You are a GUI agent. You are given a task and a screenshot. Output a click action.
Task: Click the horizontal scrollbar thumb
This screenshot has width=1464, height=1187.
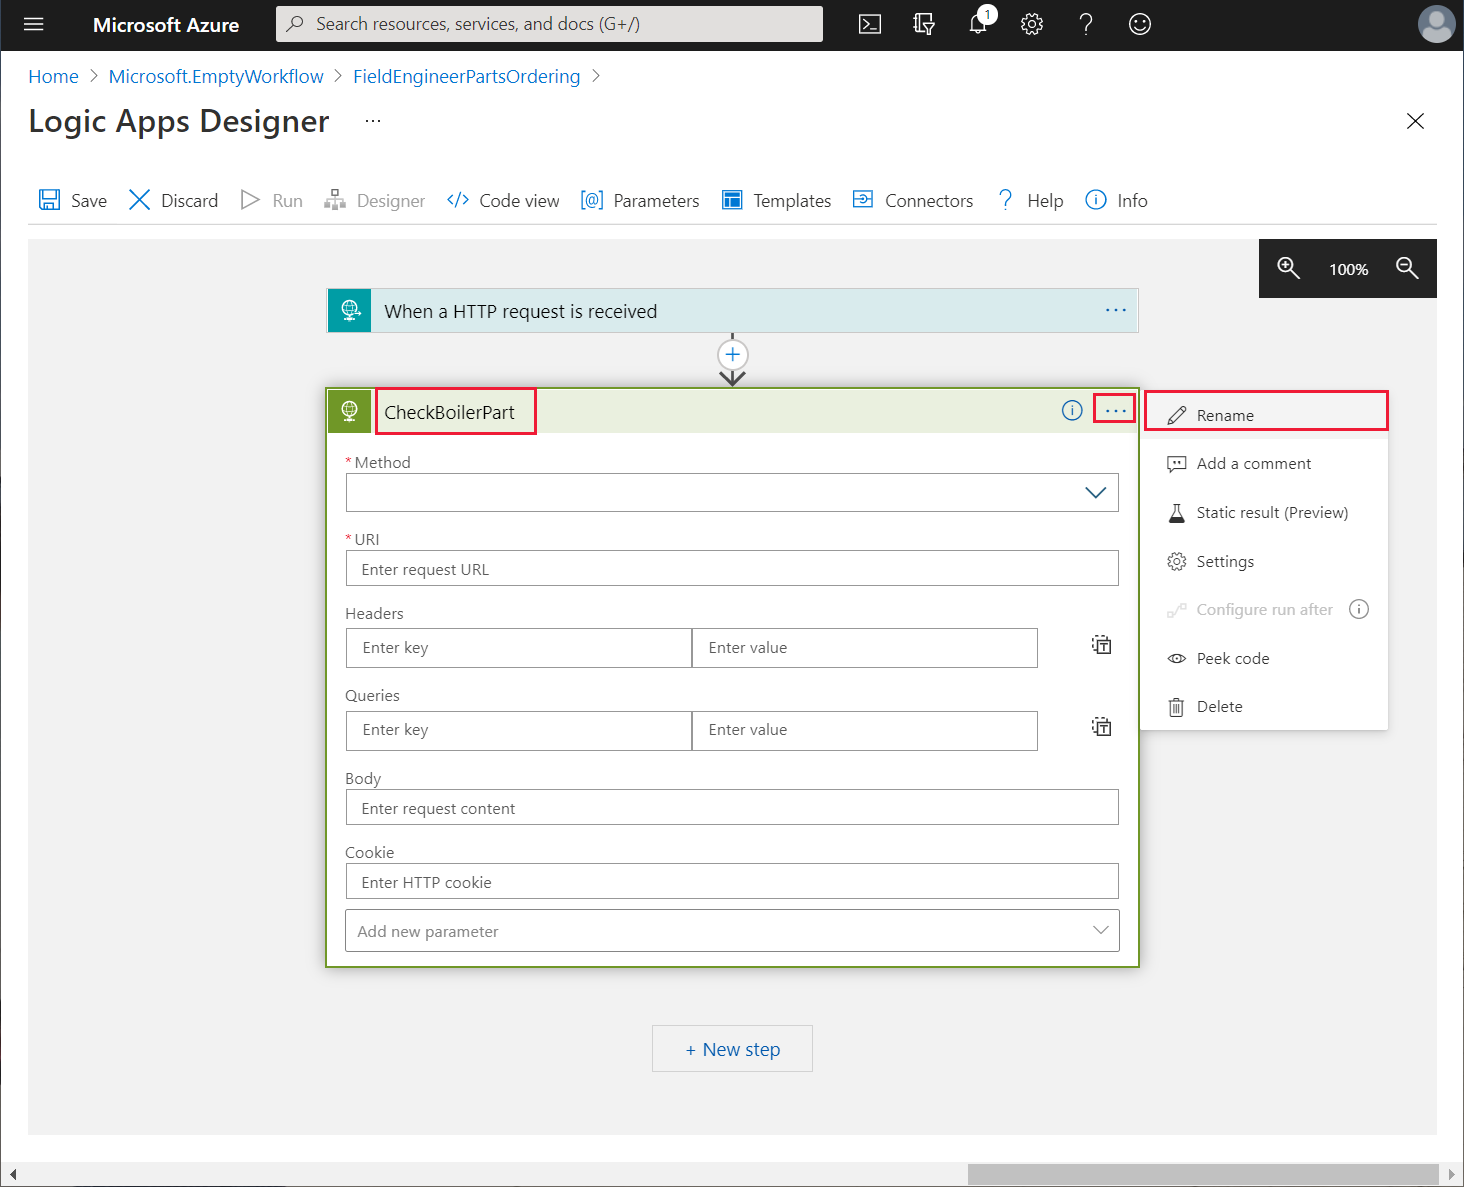1202,1174
